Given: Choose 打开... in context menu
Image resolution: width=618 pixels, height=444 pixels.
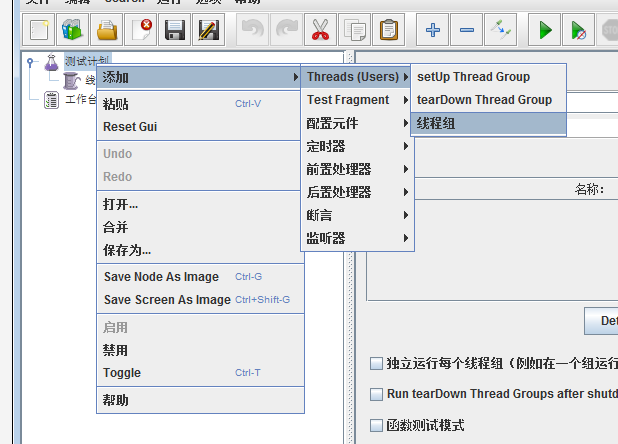Looking at the screenshot, I should point(200,204).
